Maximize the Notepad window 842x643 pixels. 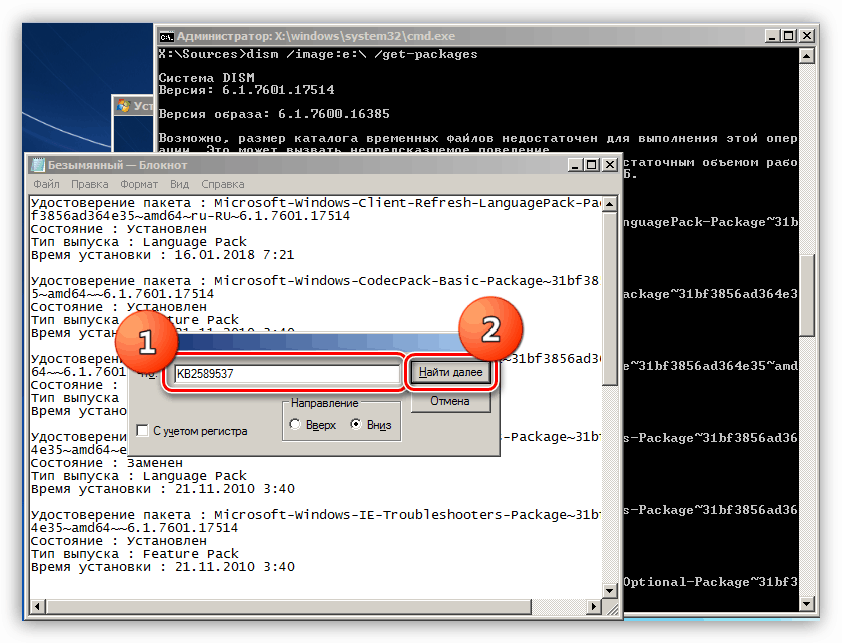(592, 165)
